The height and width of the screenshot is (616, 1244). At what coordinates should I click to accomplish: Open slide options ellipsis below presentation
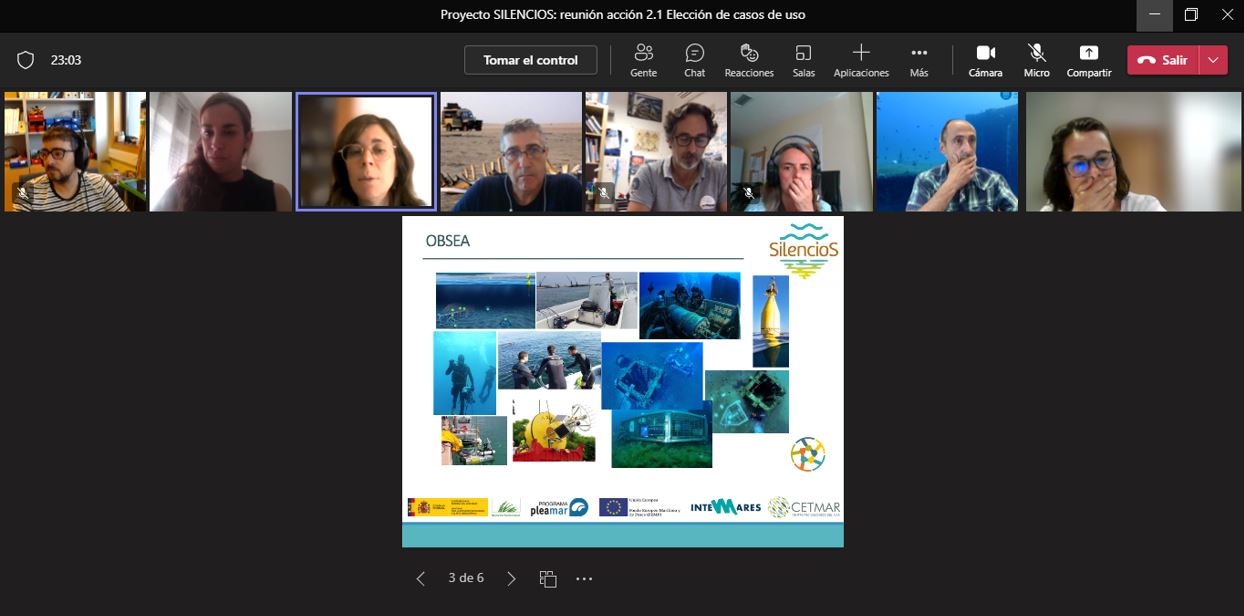point(585,578)
